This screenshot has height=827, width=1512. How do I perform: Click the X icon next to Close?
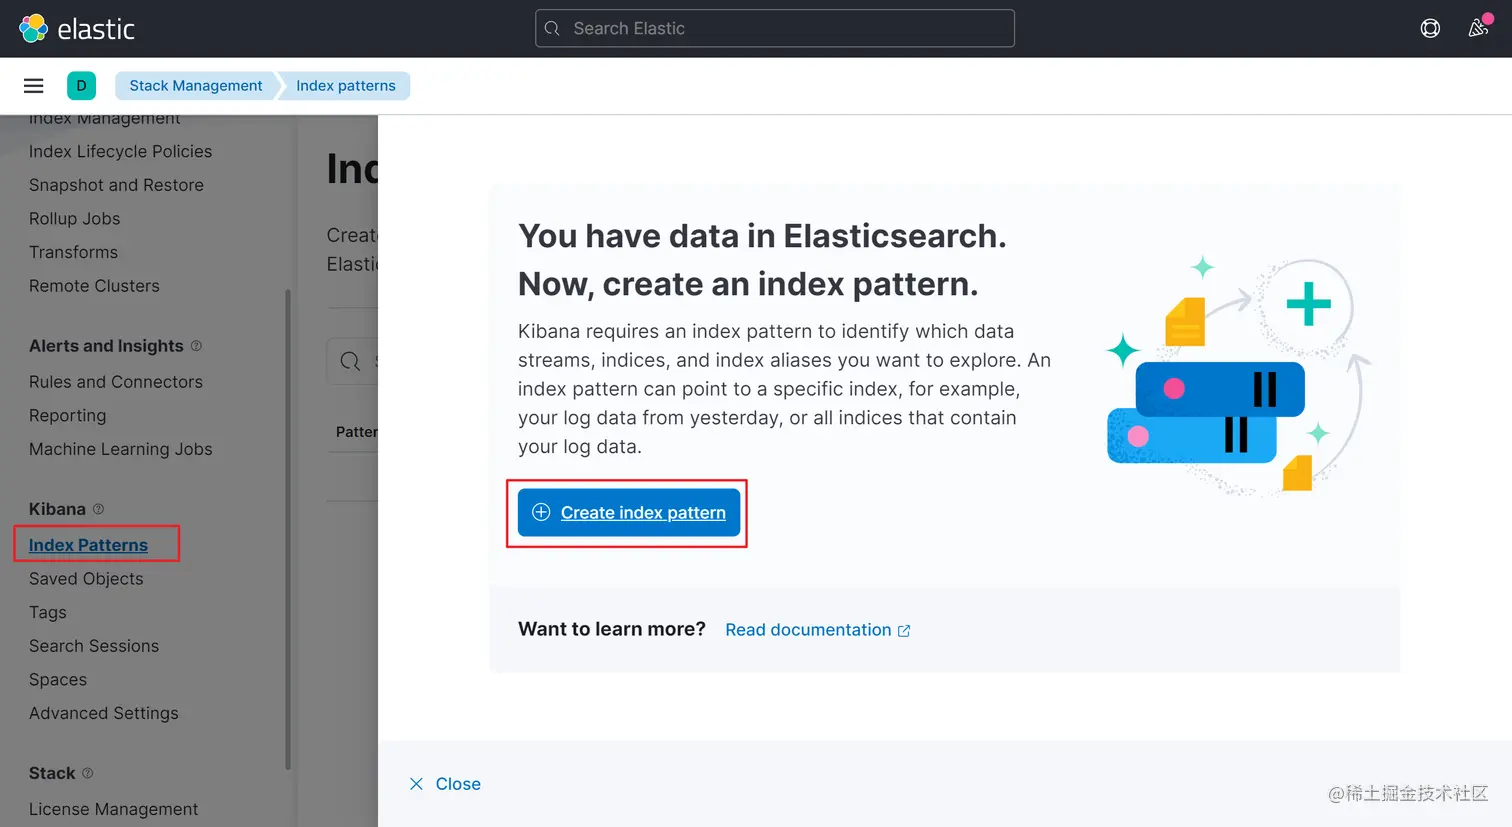pyautogui.click(x=416, y=784)
